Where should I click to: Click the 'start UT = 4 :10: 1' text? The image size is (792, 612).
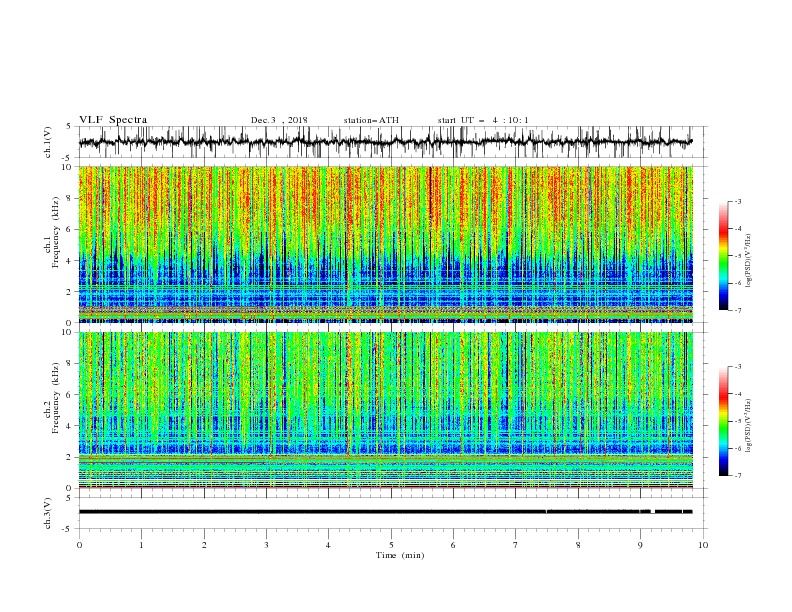[x=483, y=120]
